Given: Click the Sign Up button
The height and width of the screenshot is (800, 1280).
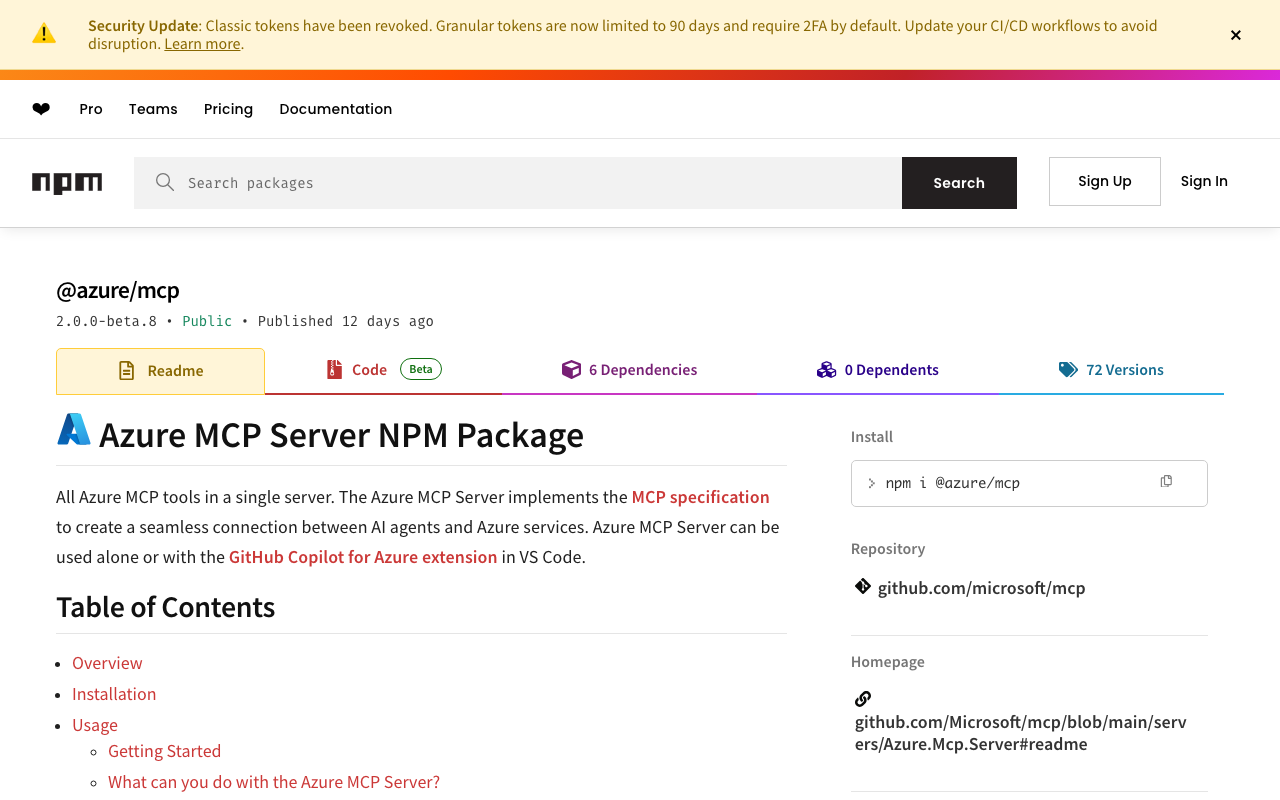Looking at the screenshot, I should [1104, 181].
